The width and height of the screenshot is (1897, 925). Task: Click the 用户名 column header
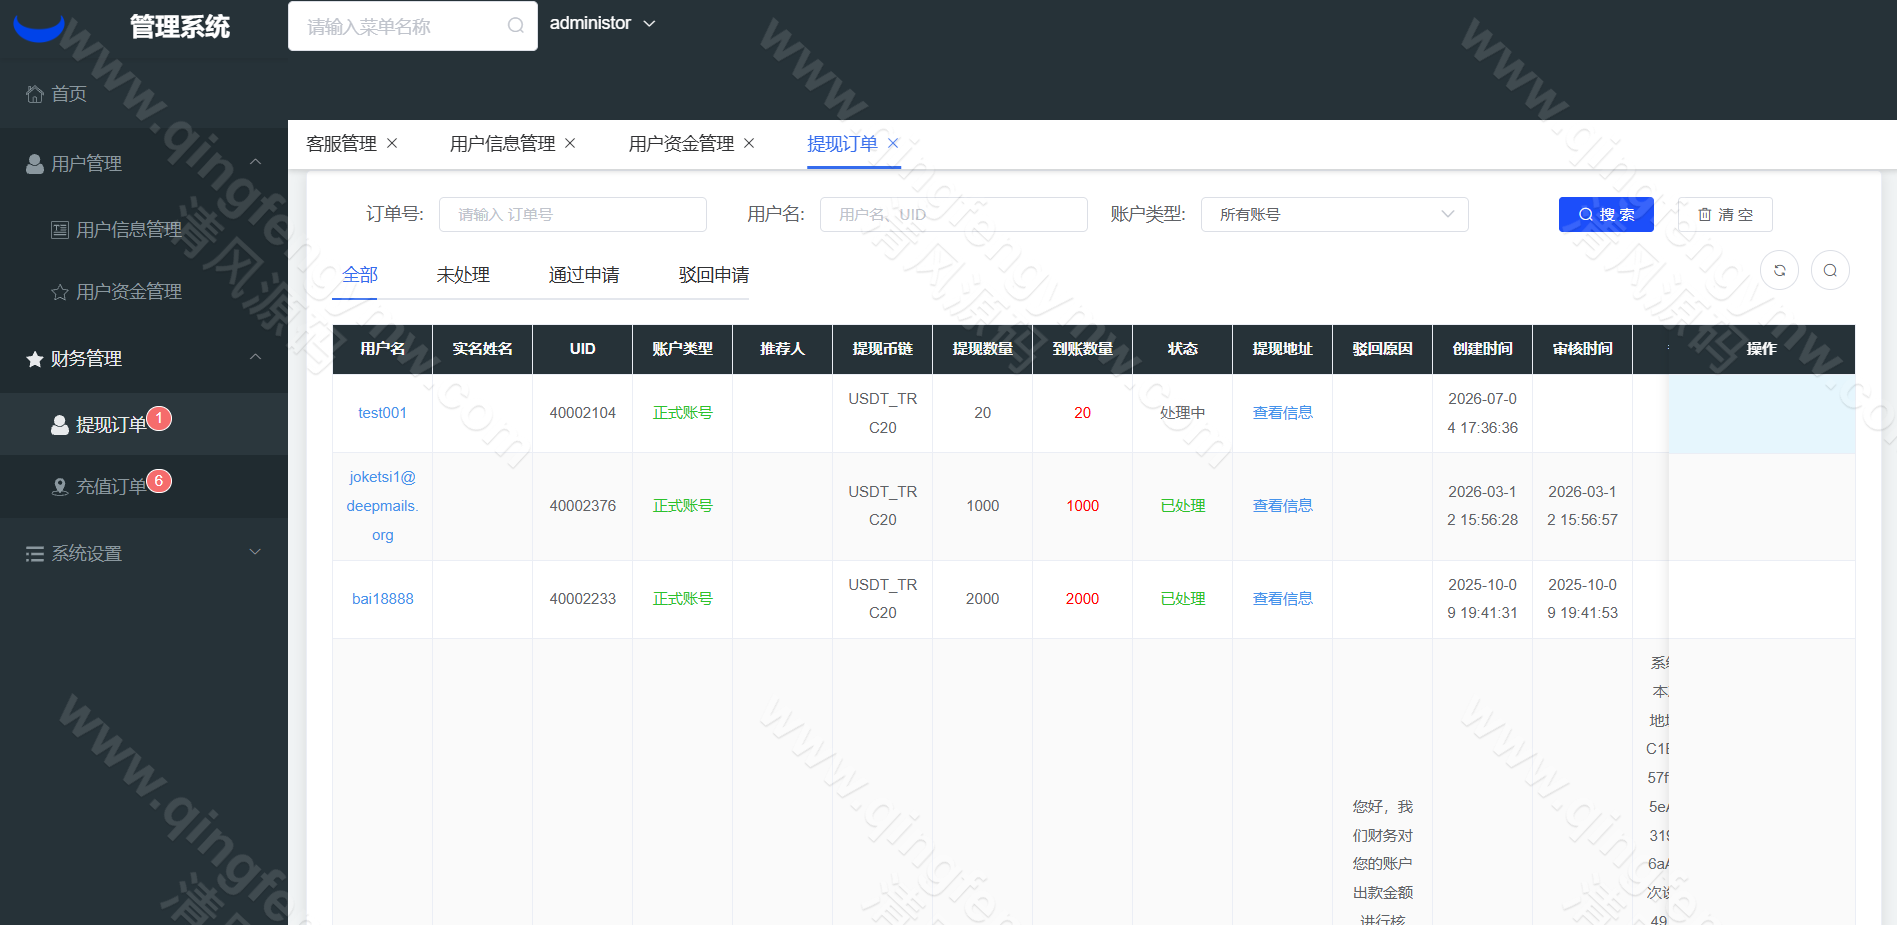tap(383, 349)
